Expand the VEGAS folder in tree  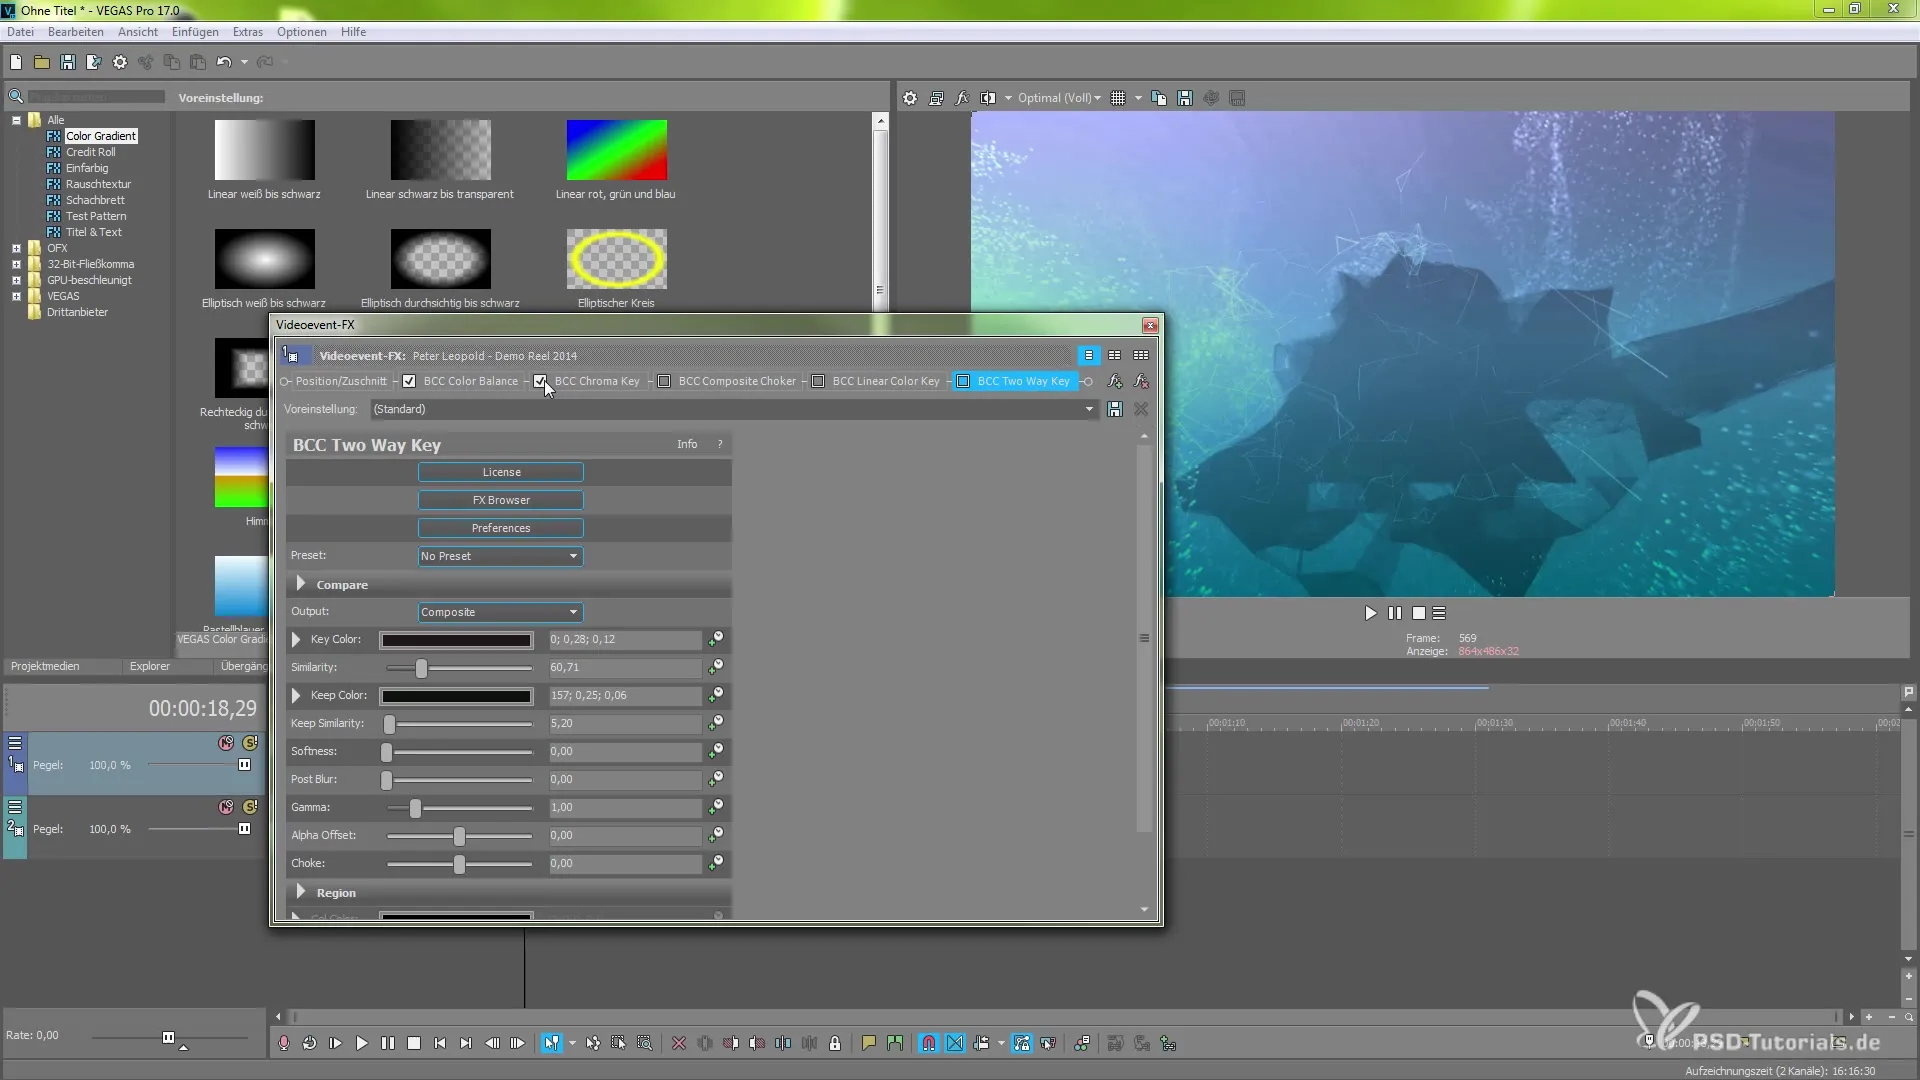pos(16,296)
